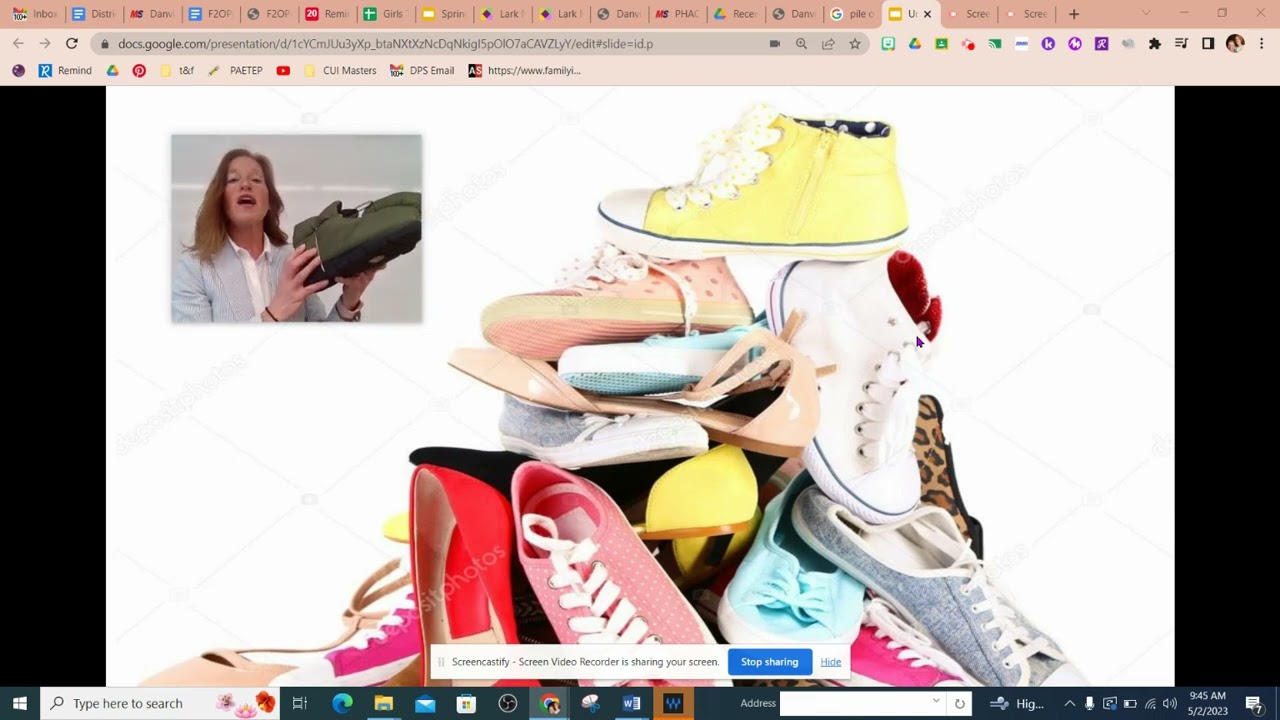Switch to the Rece Drive tab
Screen dimensions: 1280x720
(x=733, y=14)
